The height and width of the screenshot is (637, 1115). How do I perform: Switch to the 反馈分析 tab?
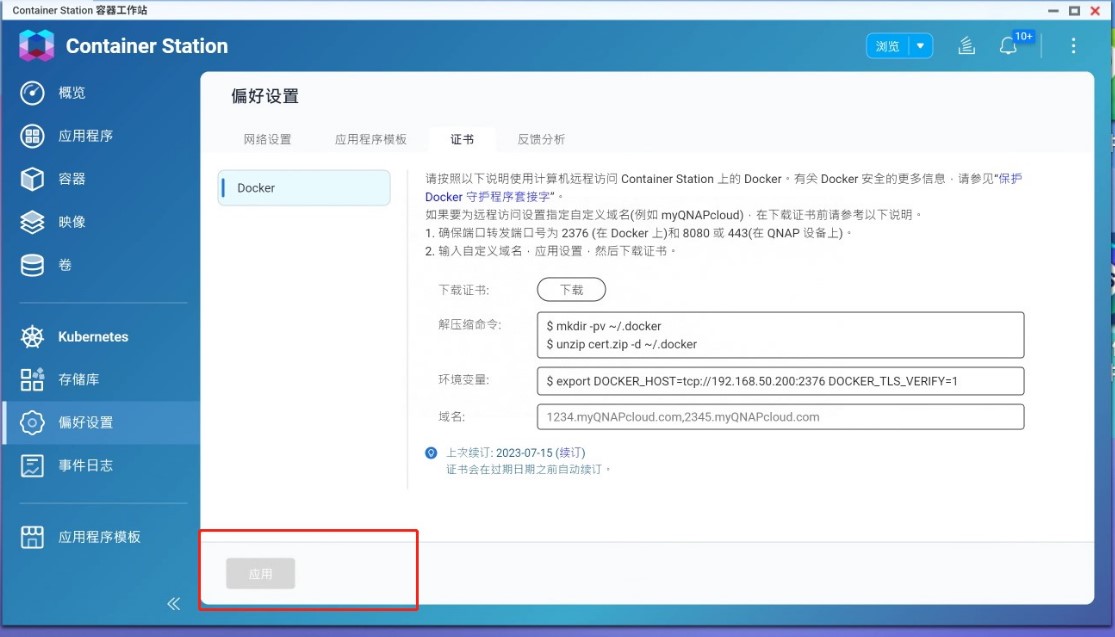pyautogui.click(x=541, y=140)
